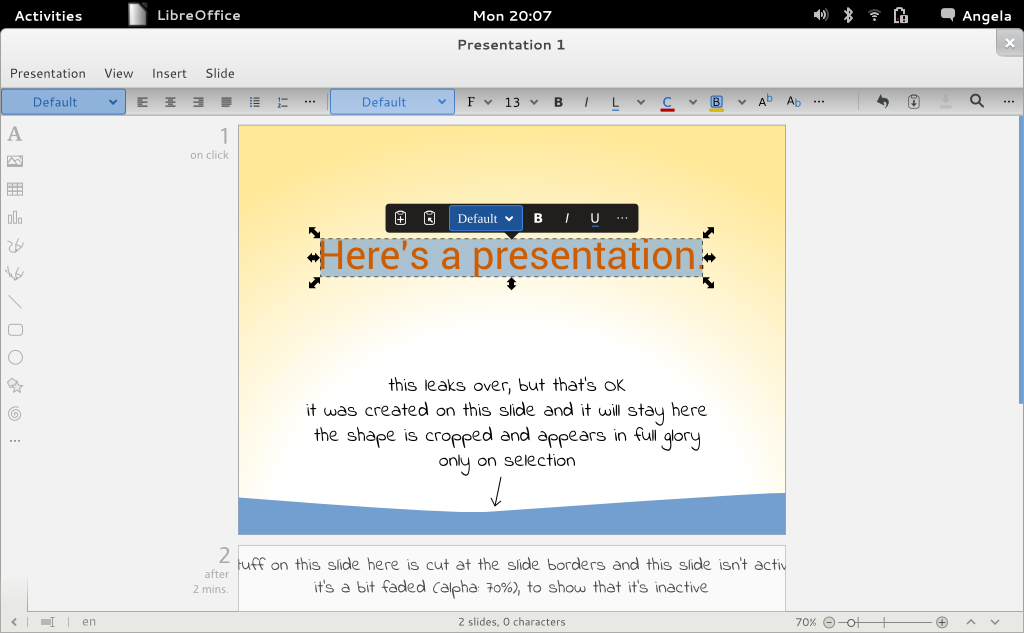Click Activities in the top bar
The width and height of the screenshot is (1024, 633).
pos(48,15)
